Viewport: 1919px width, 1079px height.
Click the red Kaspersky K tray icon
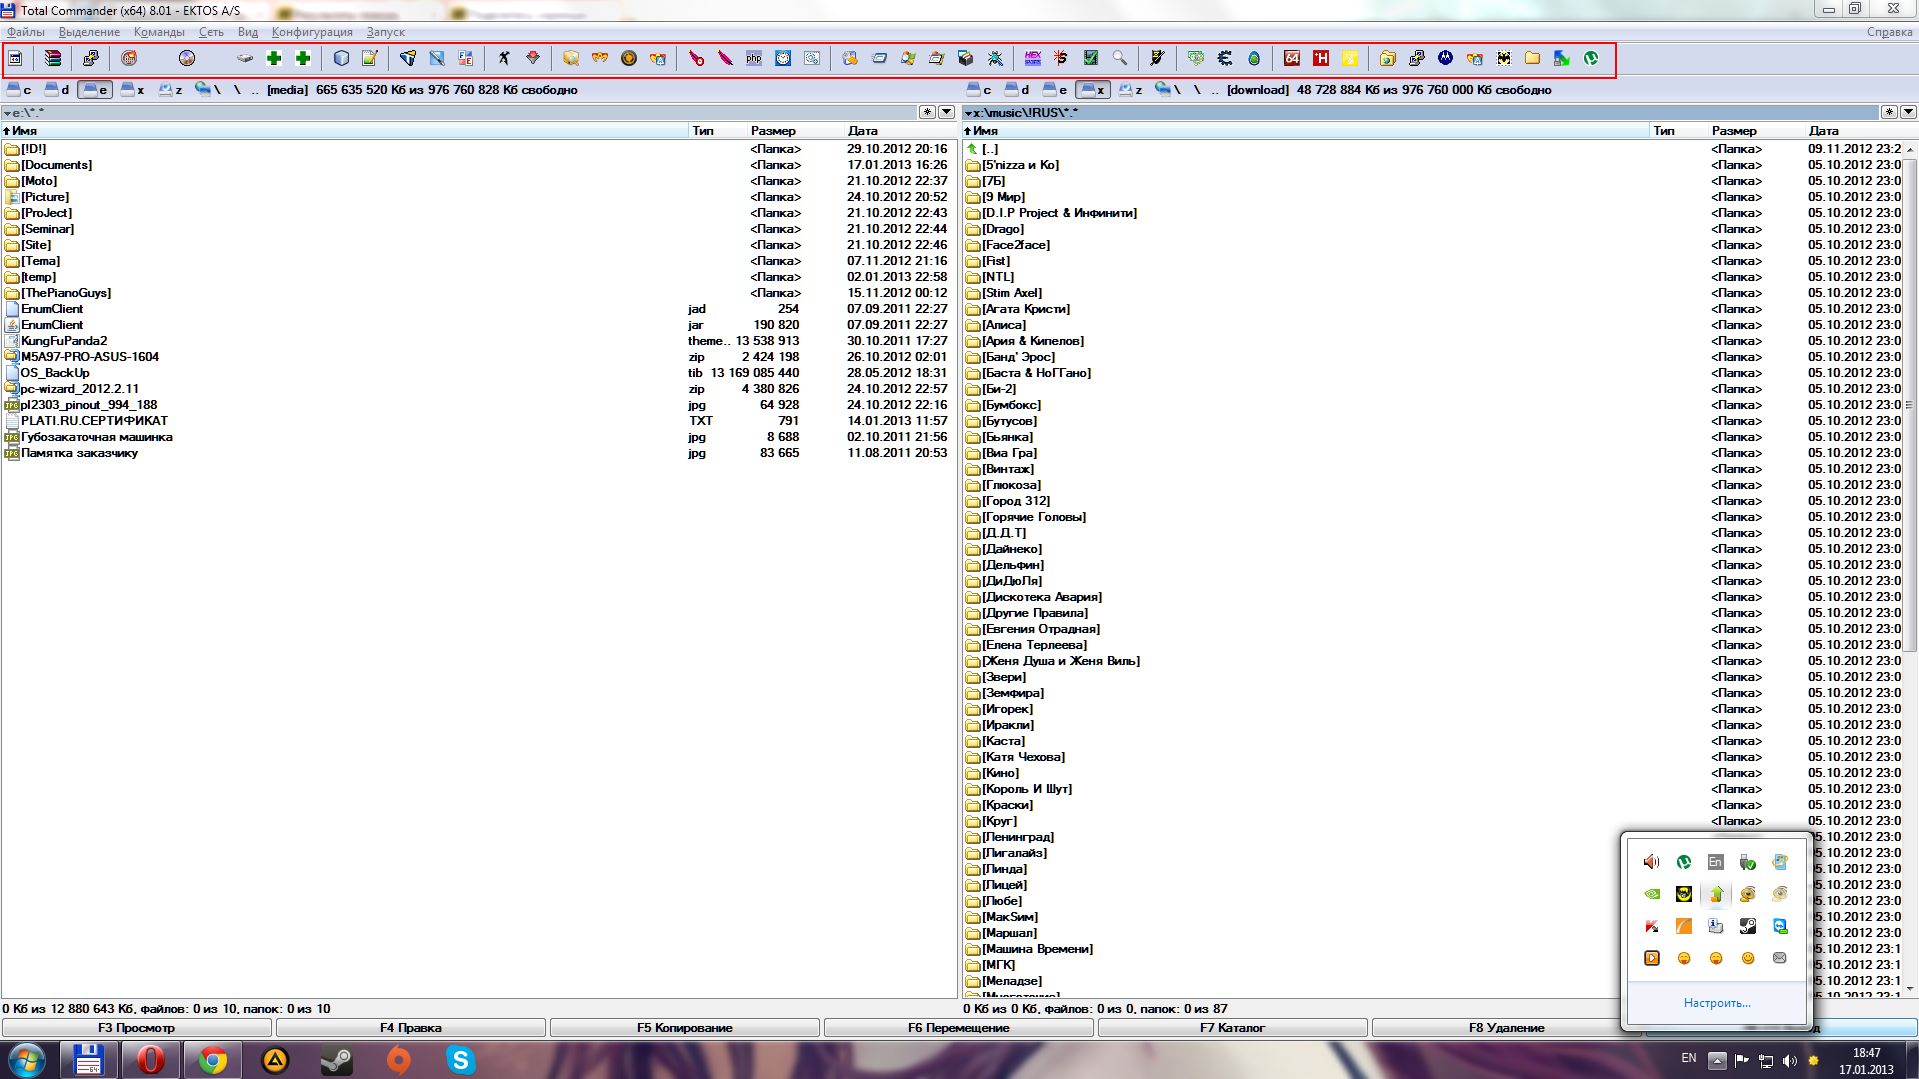[1651, 926]
